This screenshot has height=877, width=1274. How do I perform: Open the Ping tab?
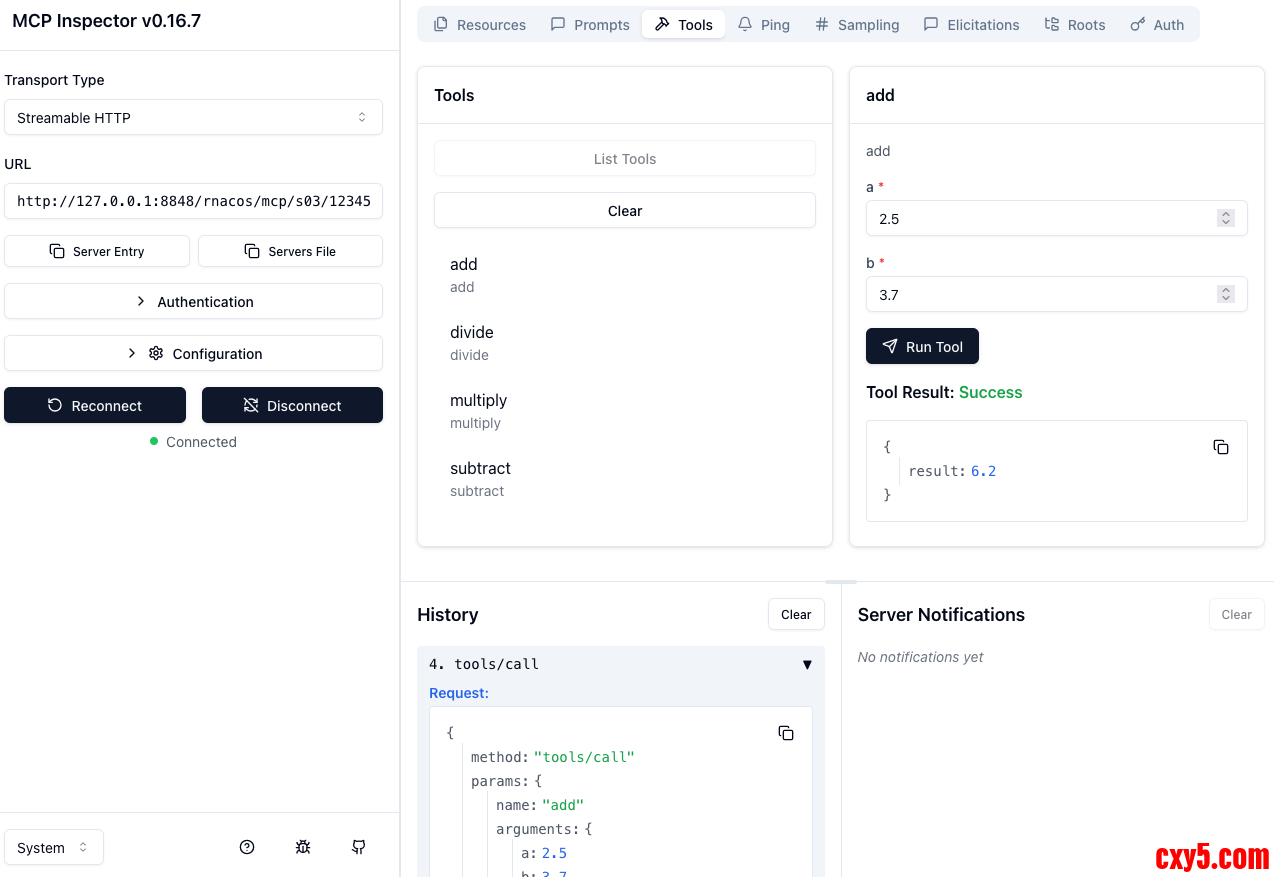tap(763, 25)
